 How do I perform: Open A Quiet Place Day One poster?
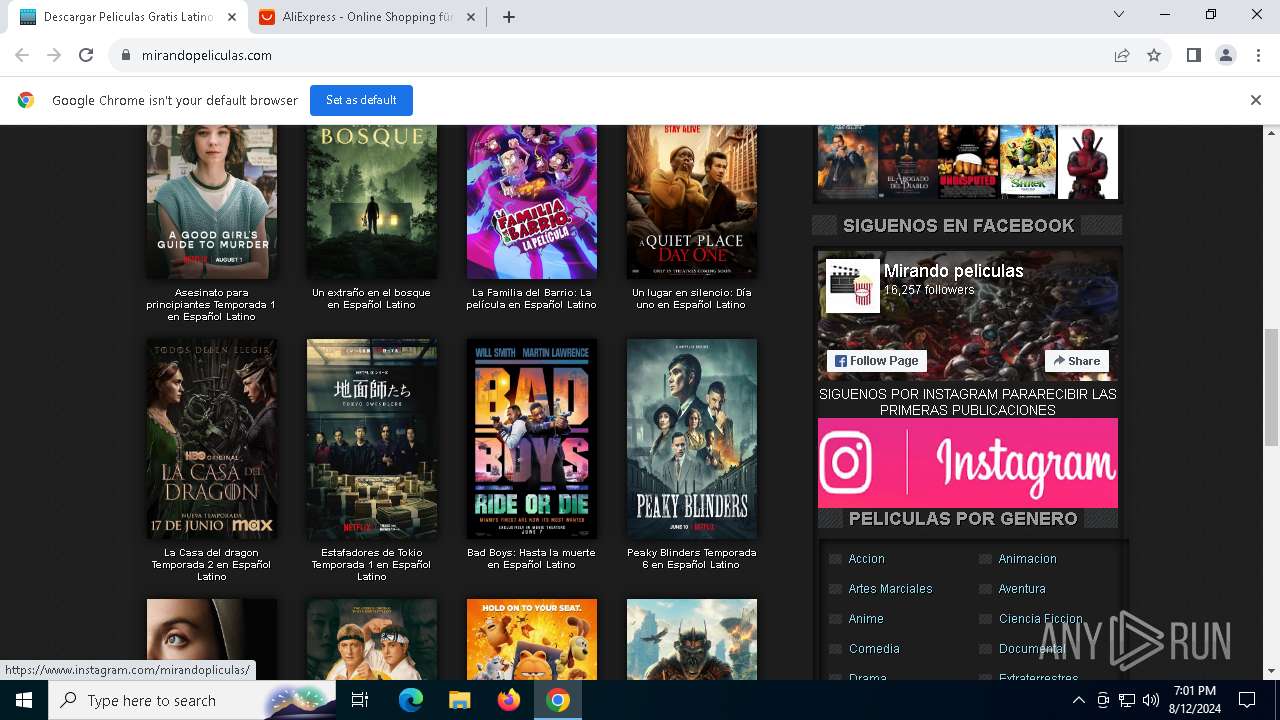(x=692, y=202)
